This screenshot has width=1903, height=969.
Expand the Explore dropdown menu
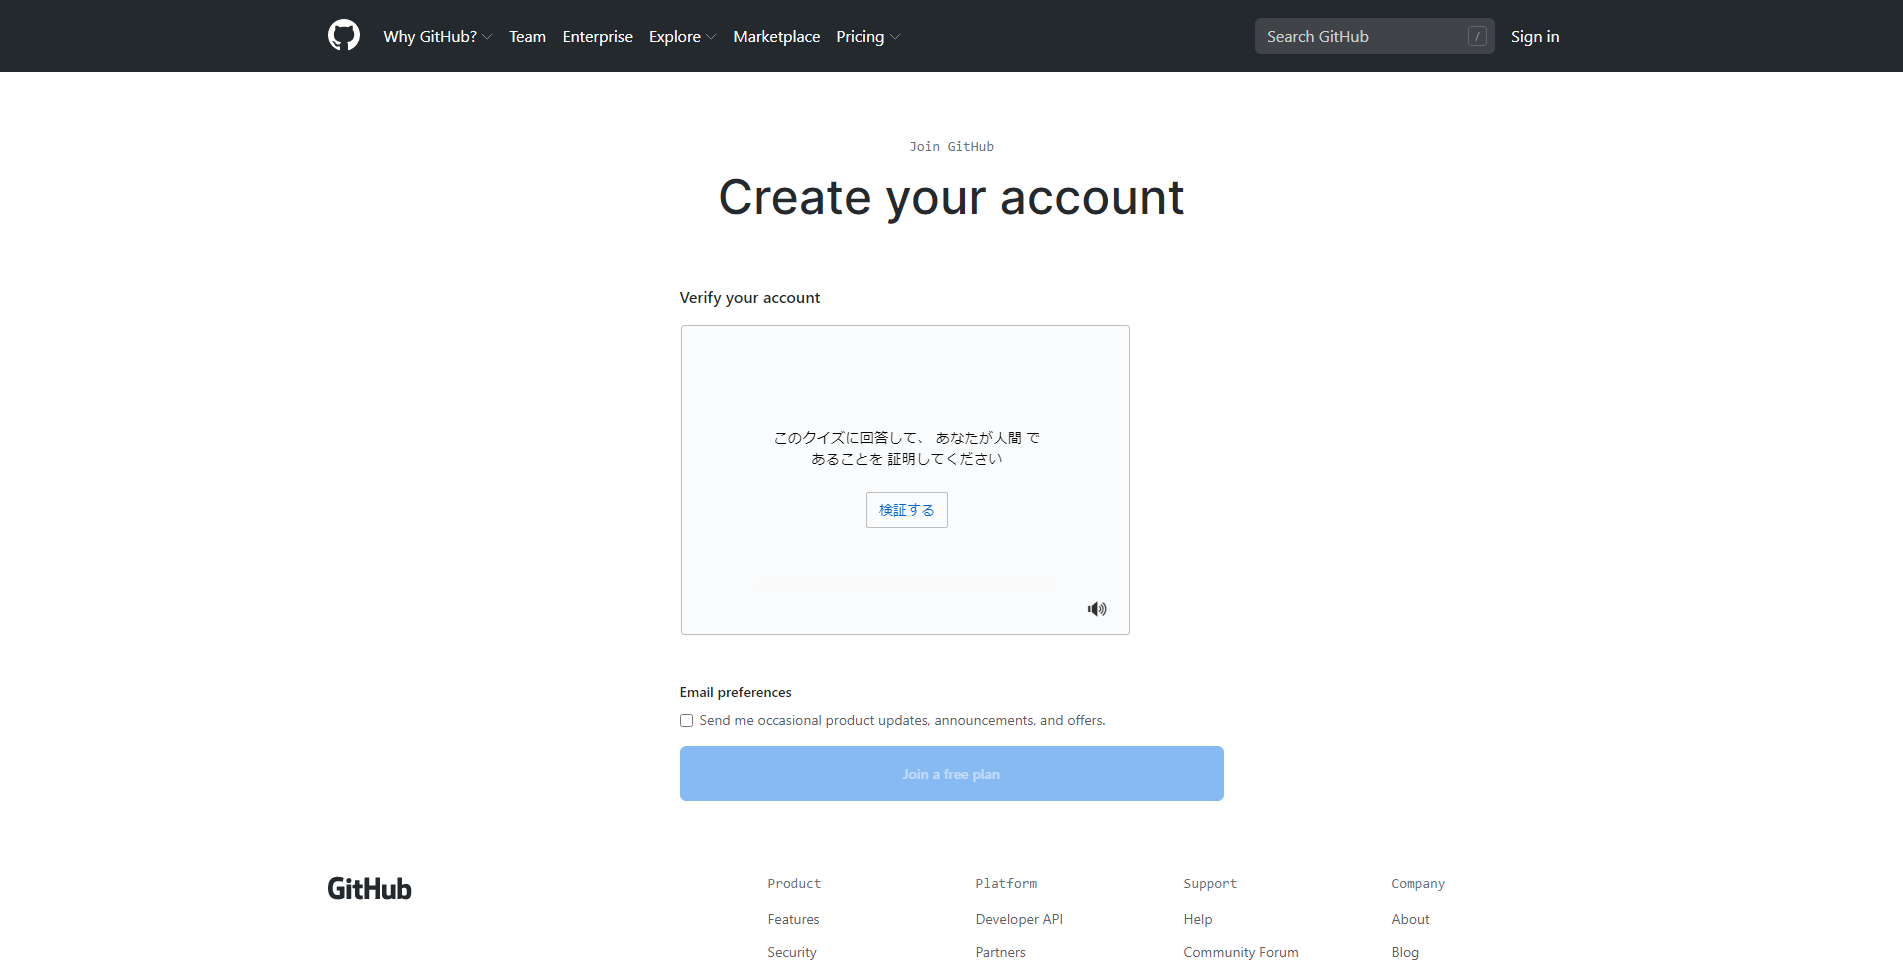point(683,36)
